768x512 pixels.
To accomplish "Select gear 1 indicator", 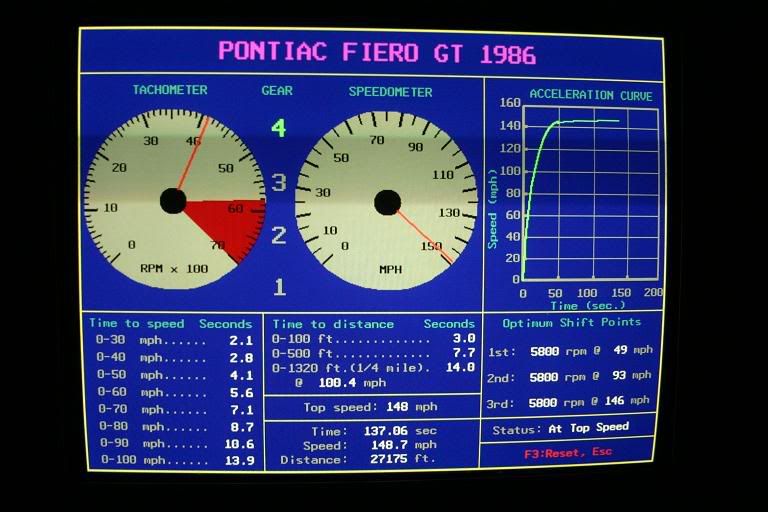I will click(x=279, y=287).
